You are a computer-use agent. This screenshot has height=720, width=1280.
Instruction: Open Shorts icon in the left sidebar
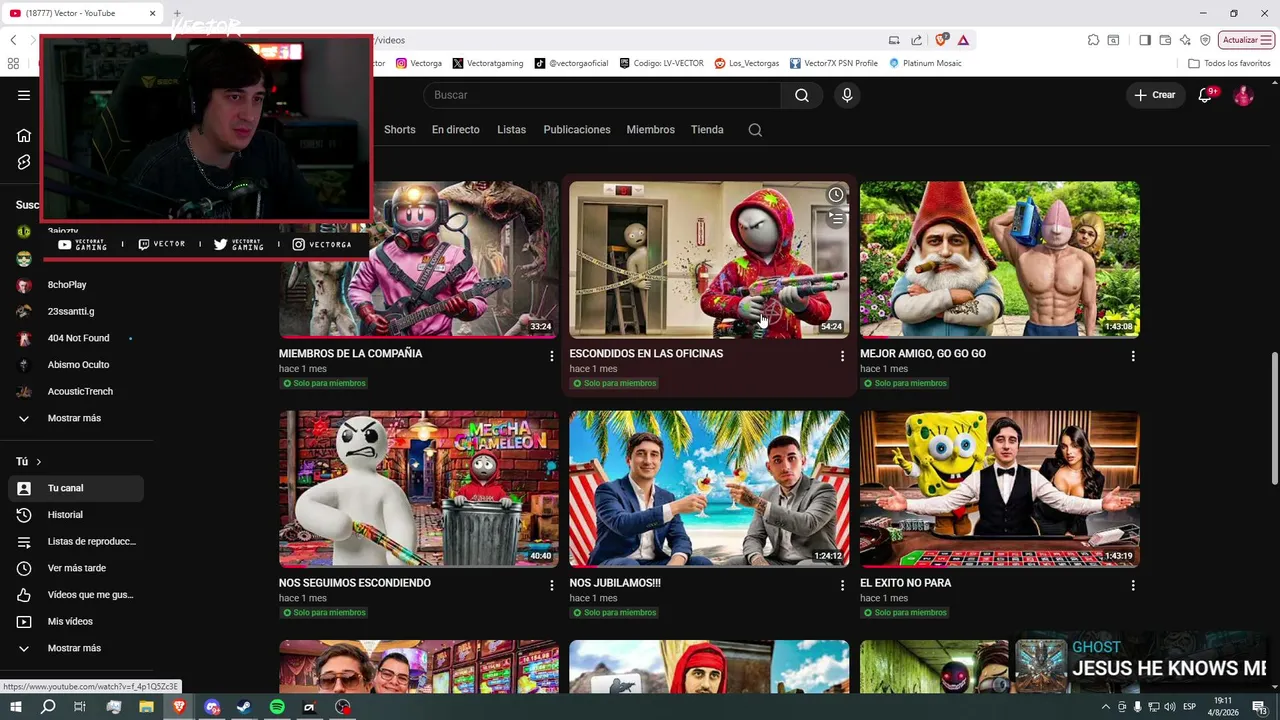(24, 162)
